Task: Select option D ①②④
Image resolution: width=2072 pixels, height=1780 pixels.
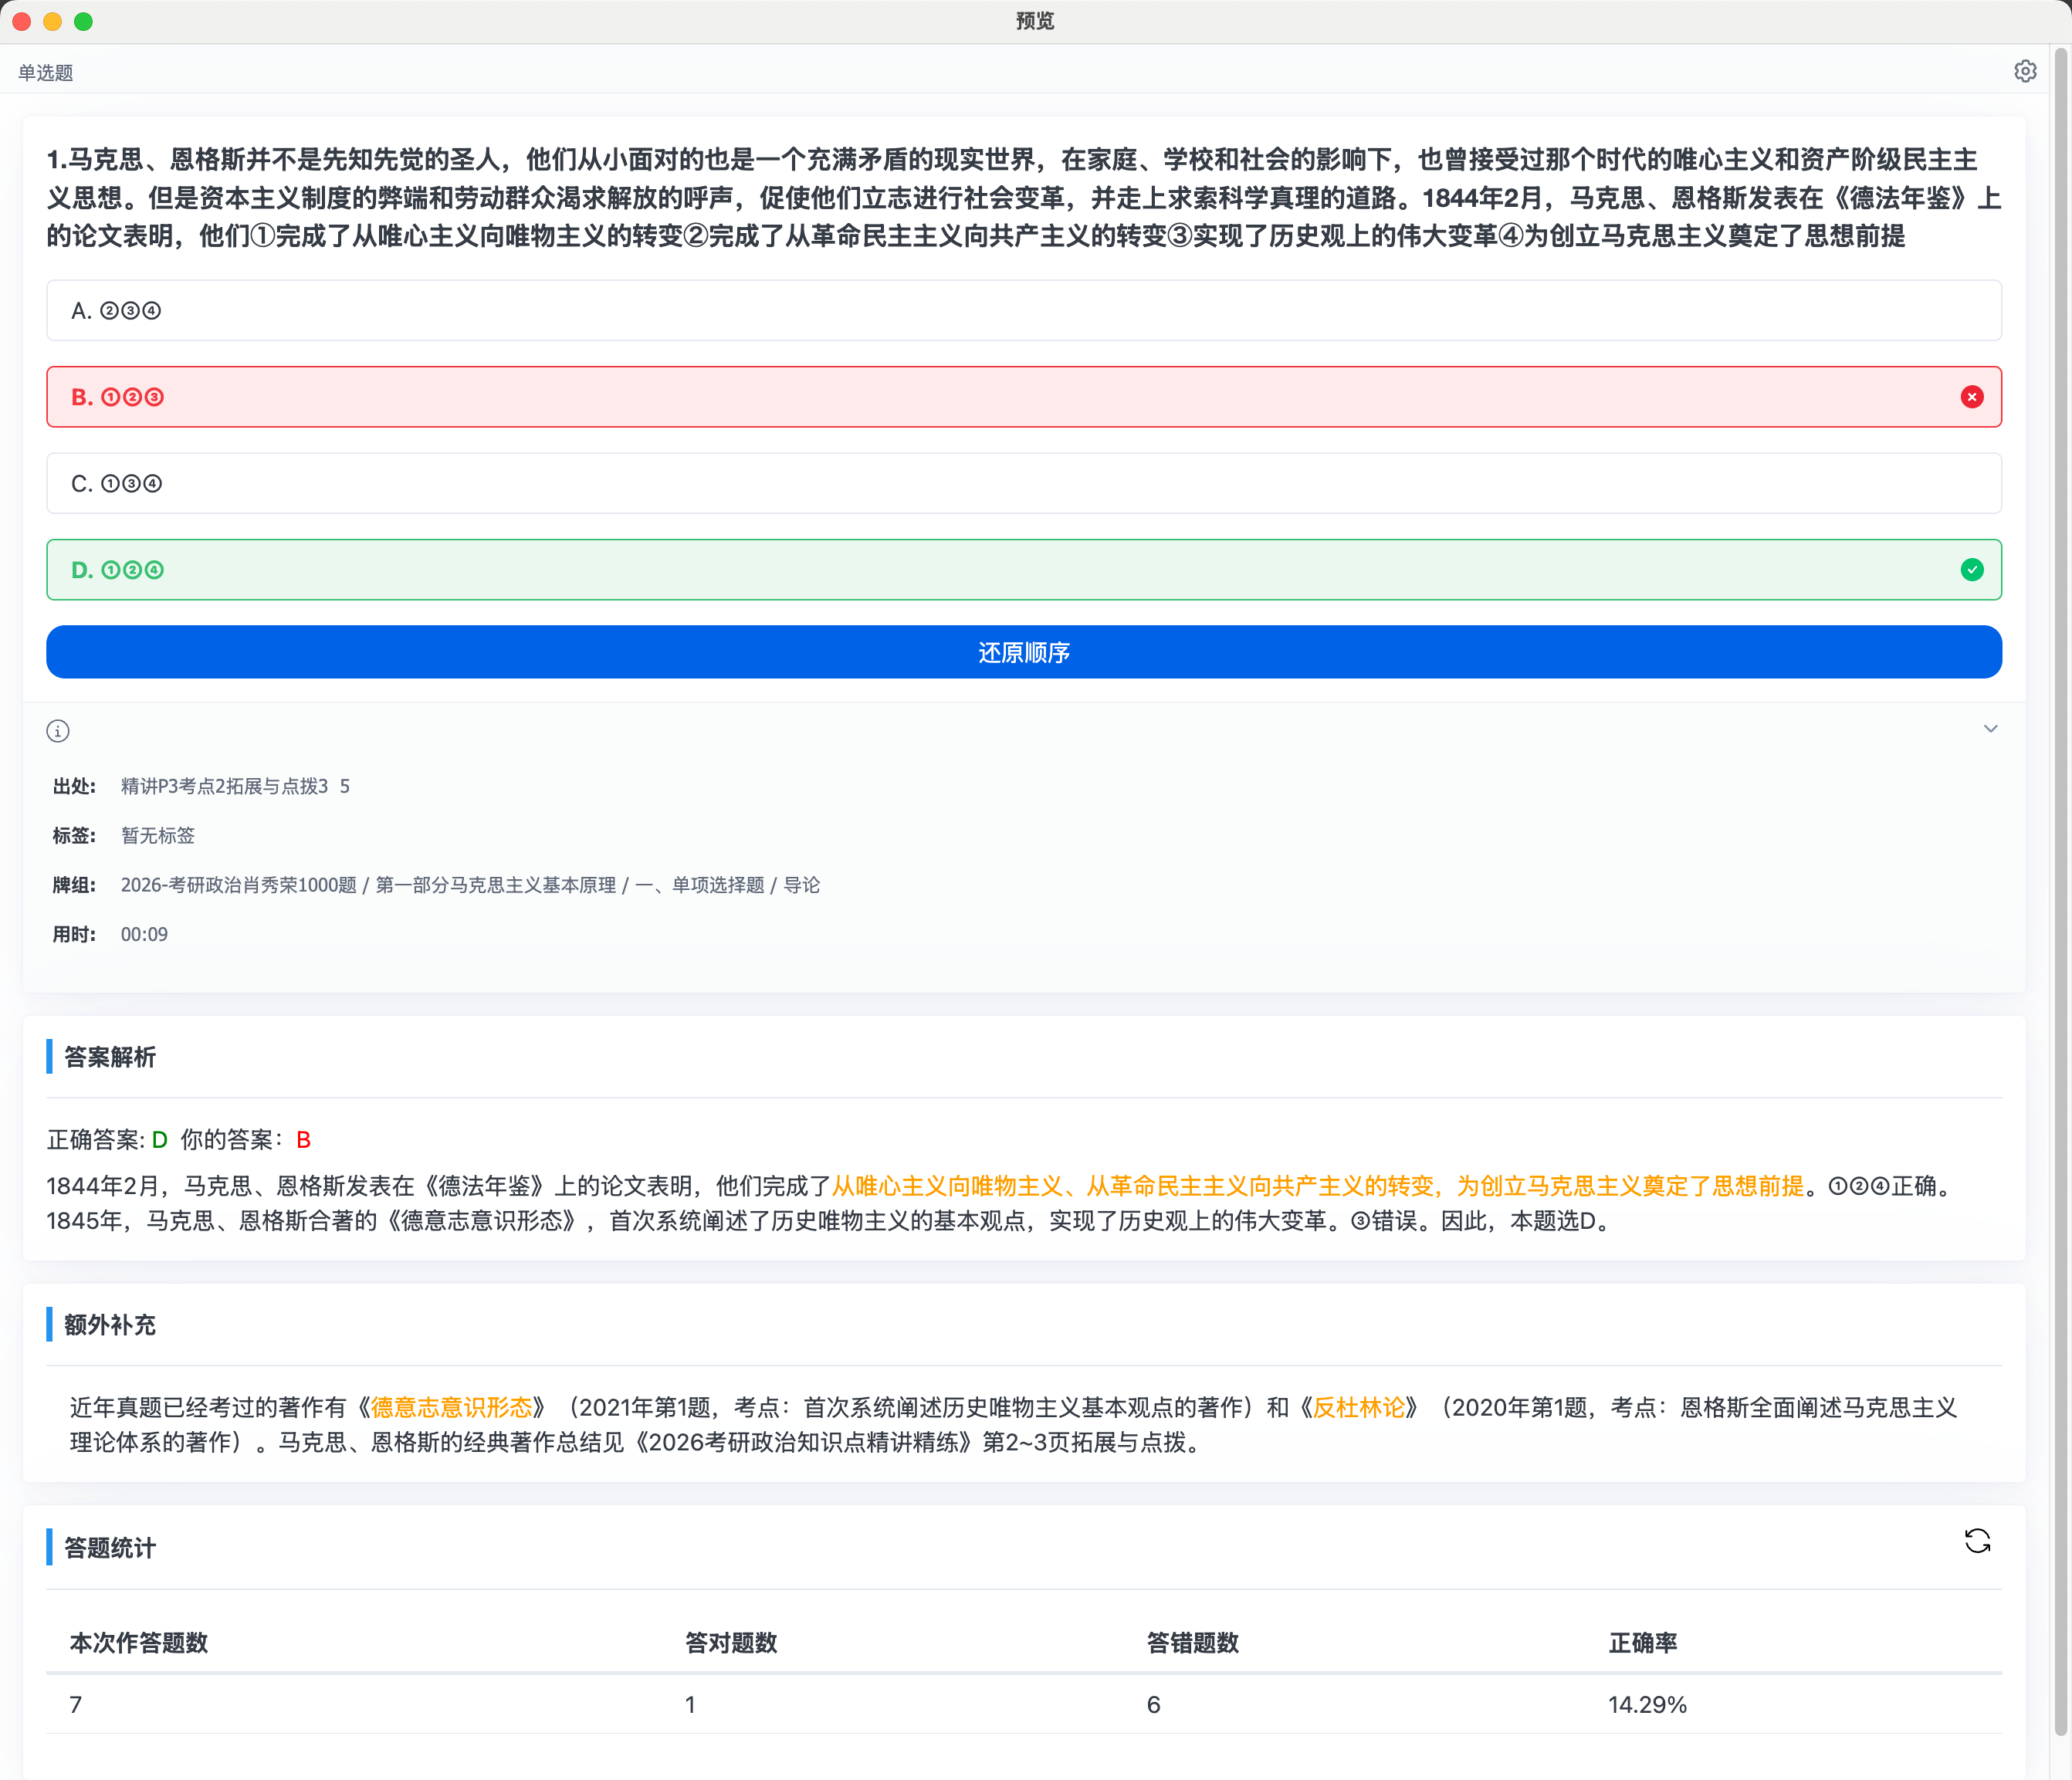Action: point(1023,570)
